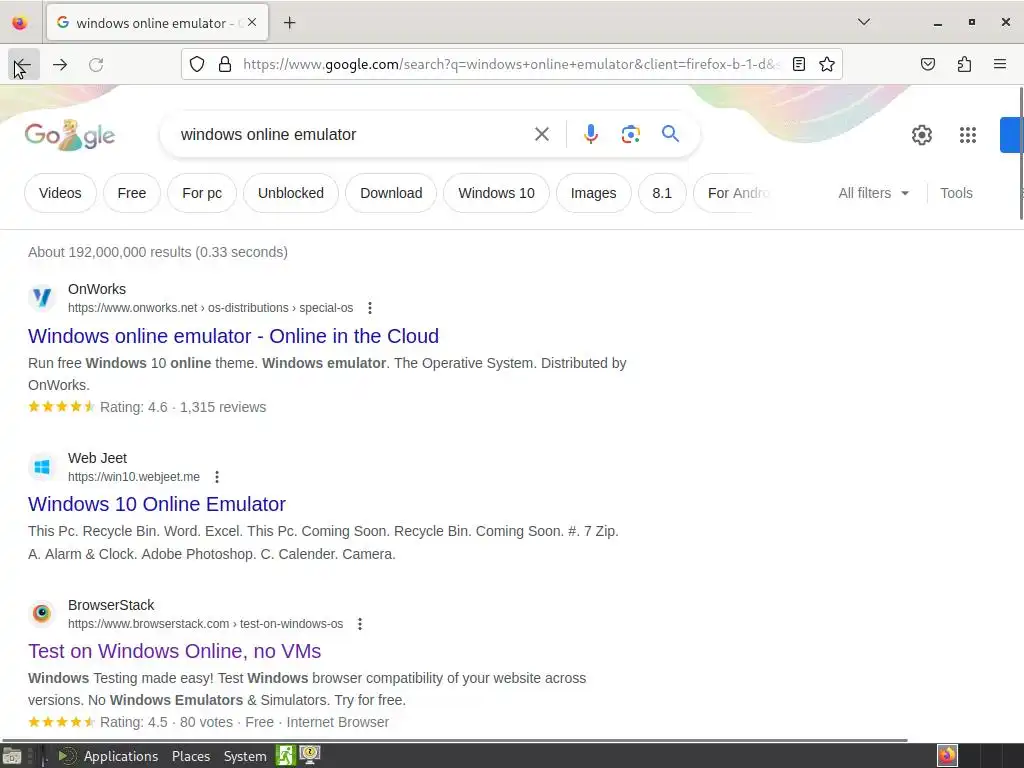1024x768 pixels.
Task: Expand the All filters dropdown
Action: point(873,193)
